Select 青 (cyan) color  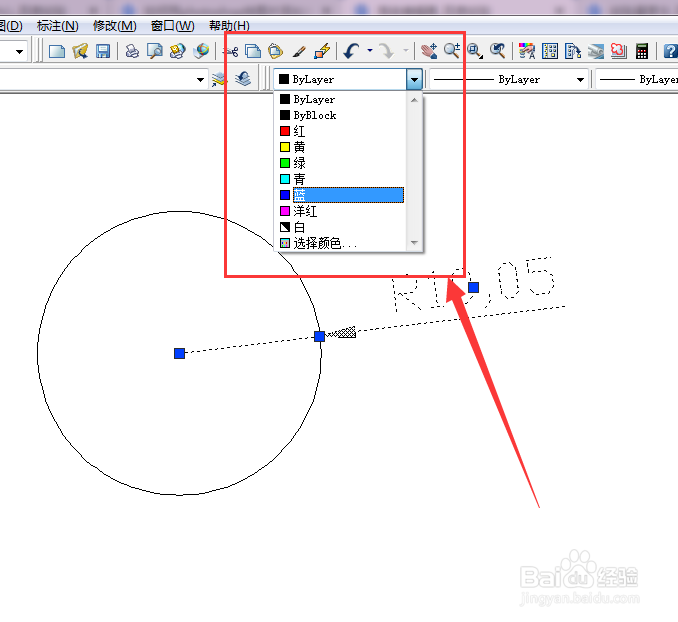(342, 179)
